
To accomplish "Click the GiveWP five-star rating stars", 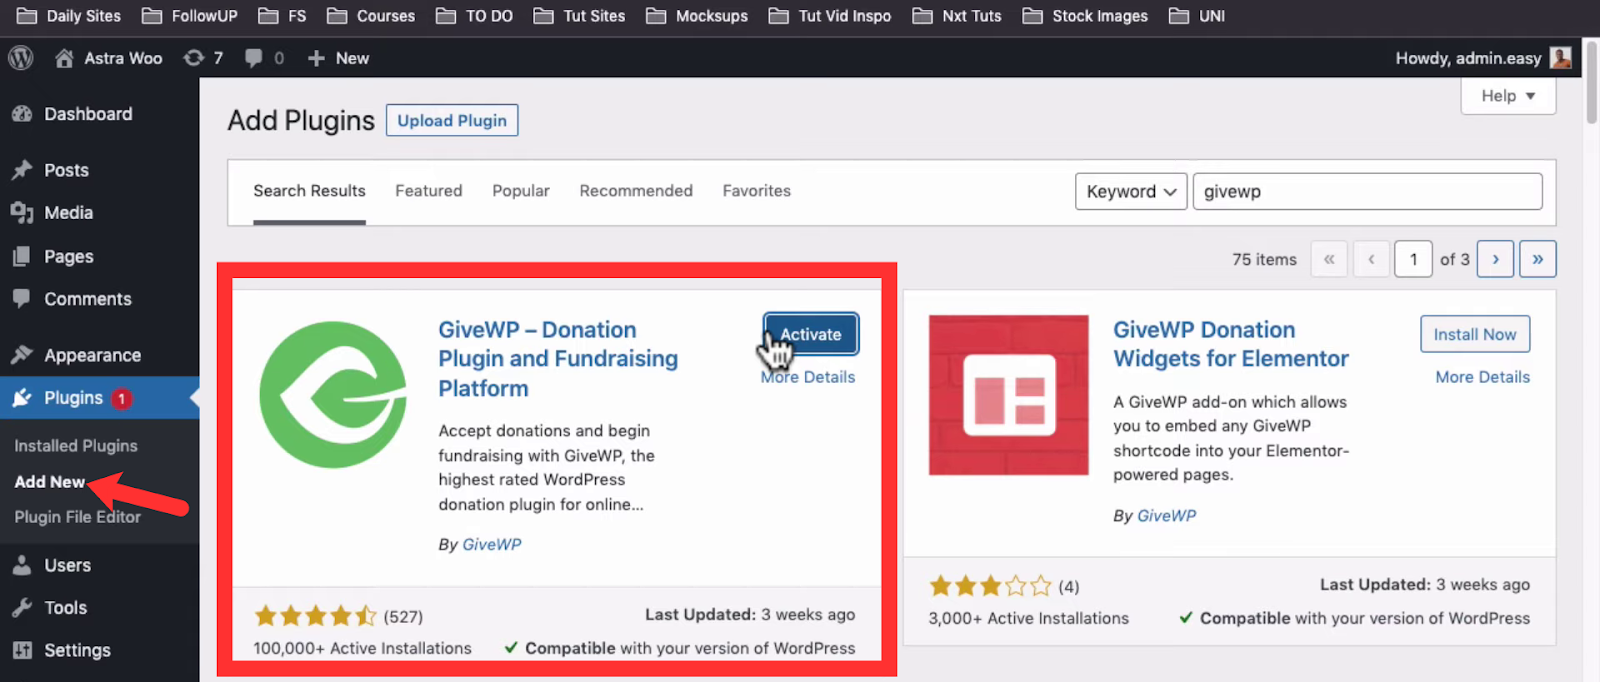I will point(315,616).
